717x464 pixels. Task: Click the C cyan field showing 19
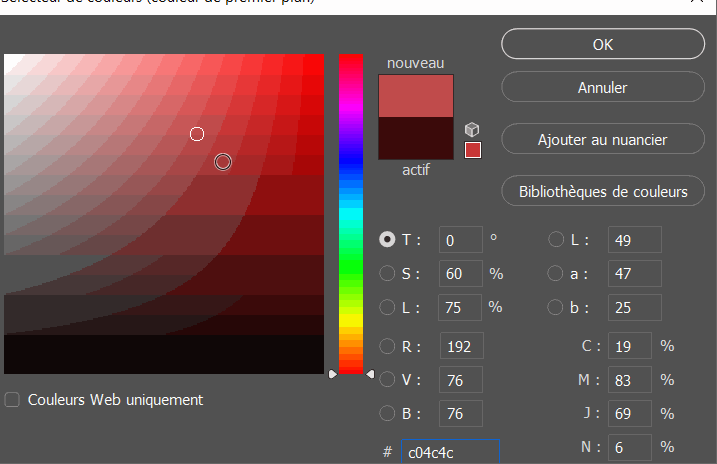pos(630,346)
